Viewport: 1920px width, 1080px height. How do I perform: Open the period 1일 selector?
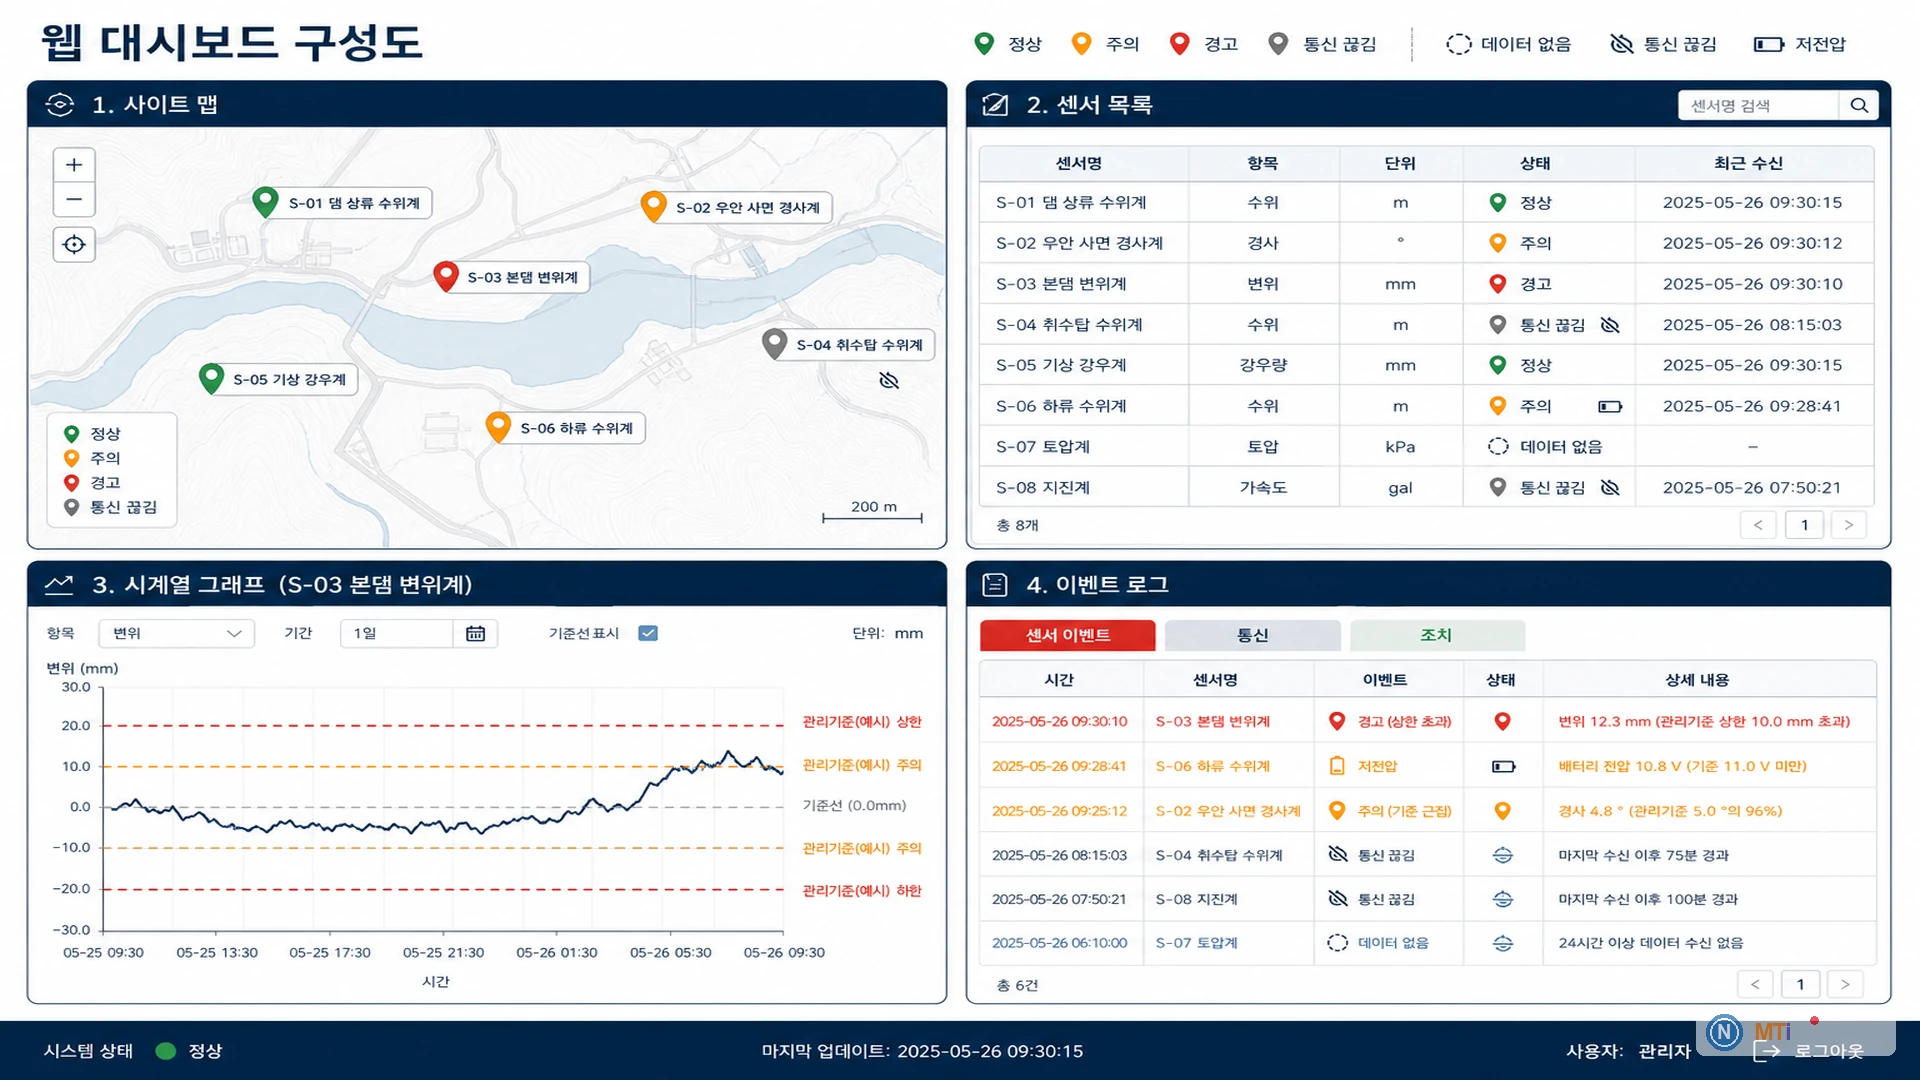click(419, 633)
